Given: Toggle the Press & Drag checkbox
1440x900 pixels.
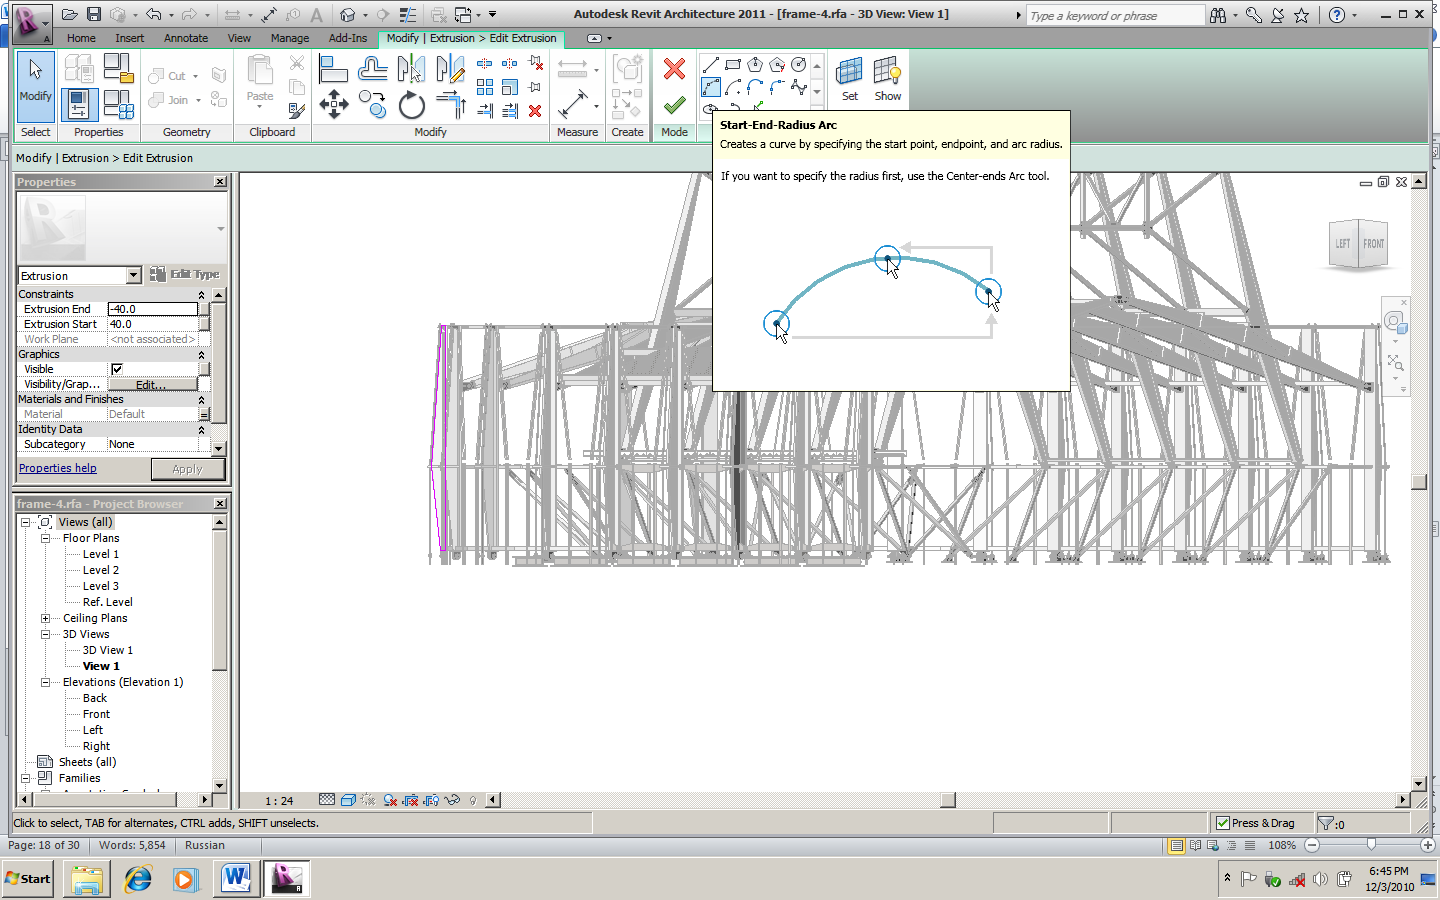Looking at the screenshot, I should (1222, 823).
